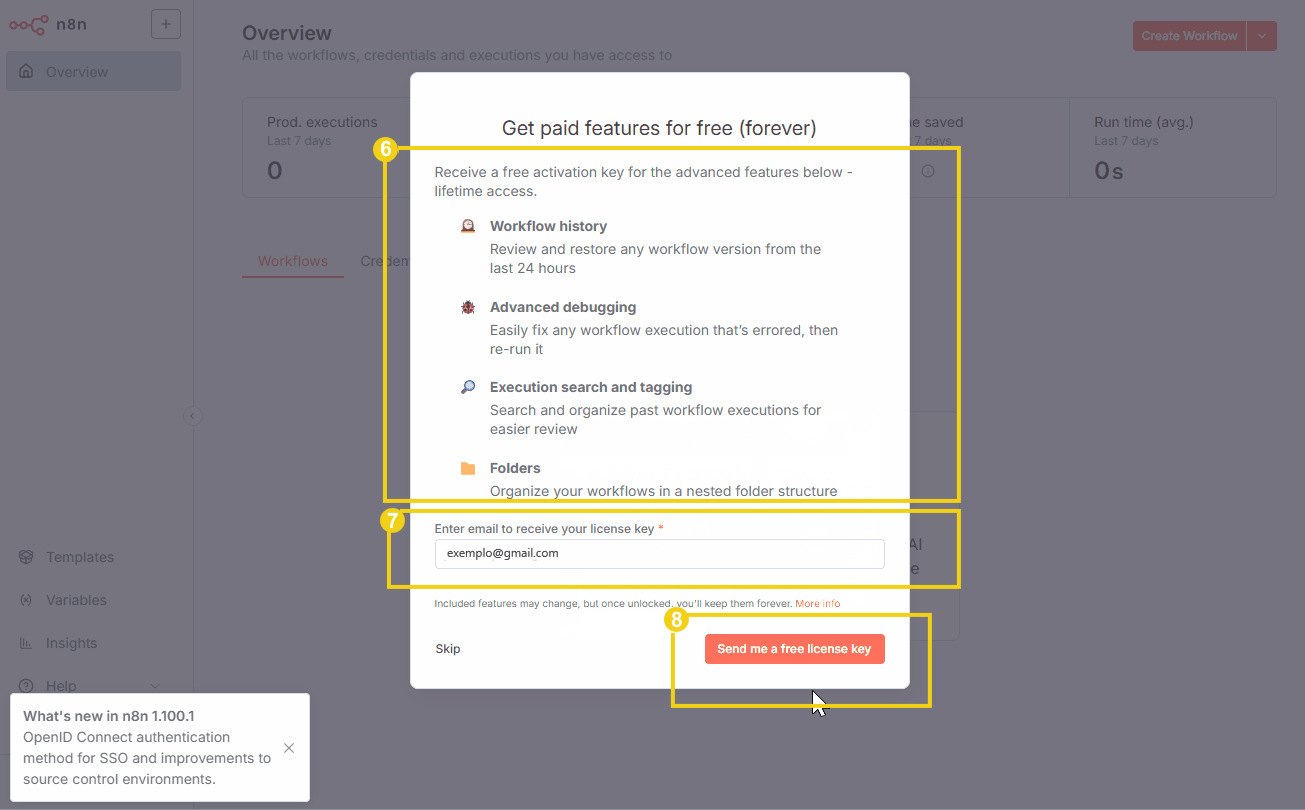Collapse the sidebar with arrow handle
Screen dimensions: 1305x810
pos(193,416)
